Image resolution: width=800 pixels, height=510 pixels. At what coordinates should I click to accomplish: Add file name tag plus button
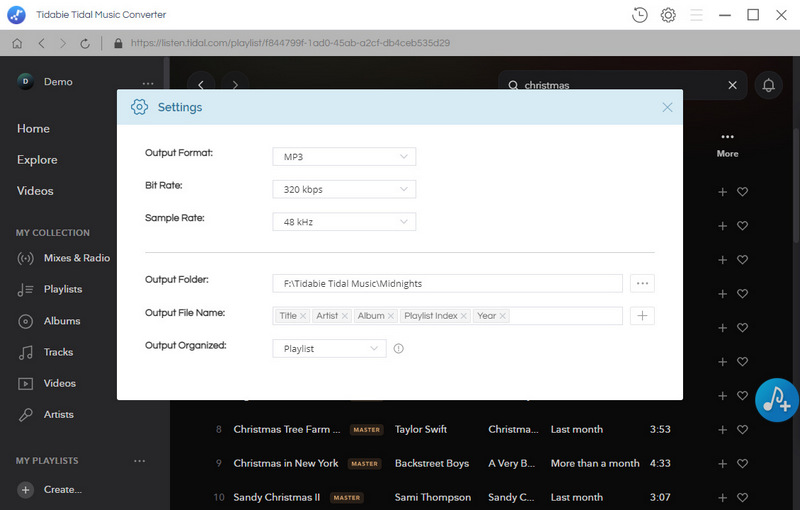[x=642, y=316]
